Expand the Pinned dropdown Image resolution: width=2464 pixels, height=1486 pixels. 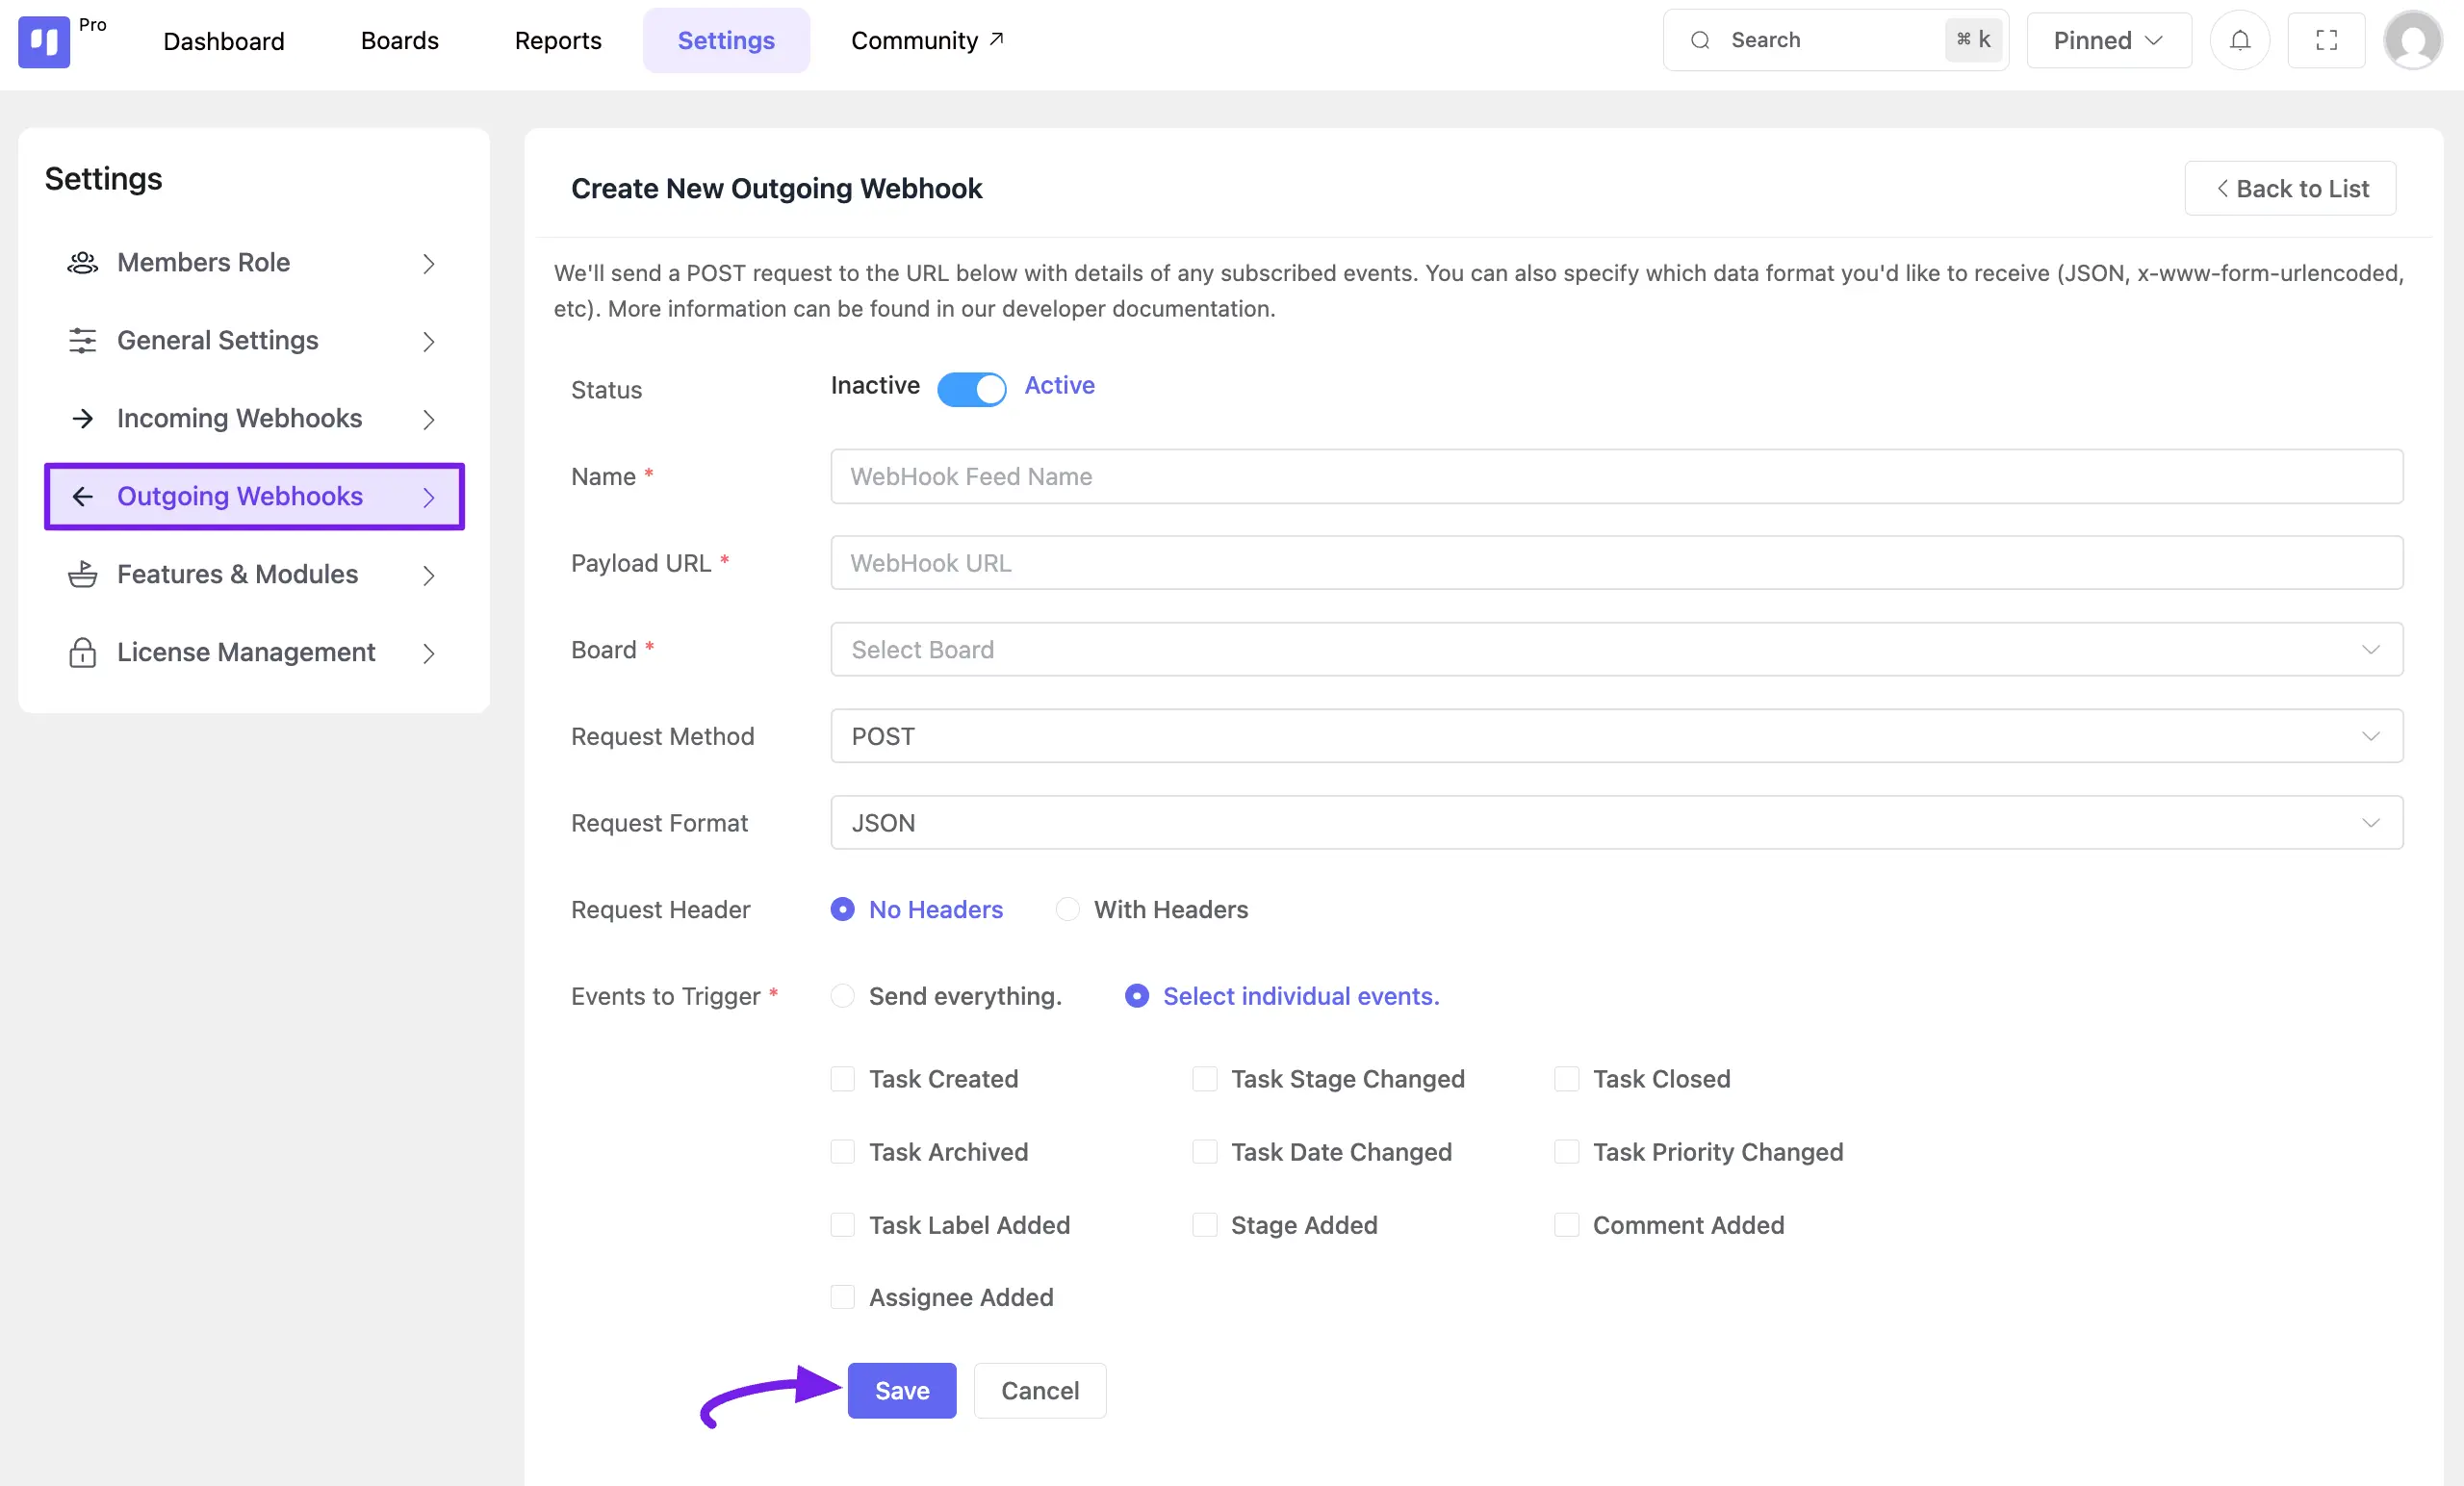click(x=2108, y=40)
